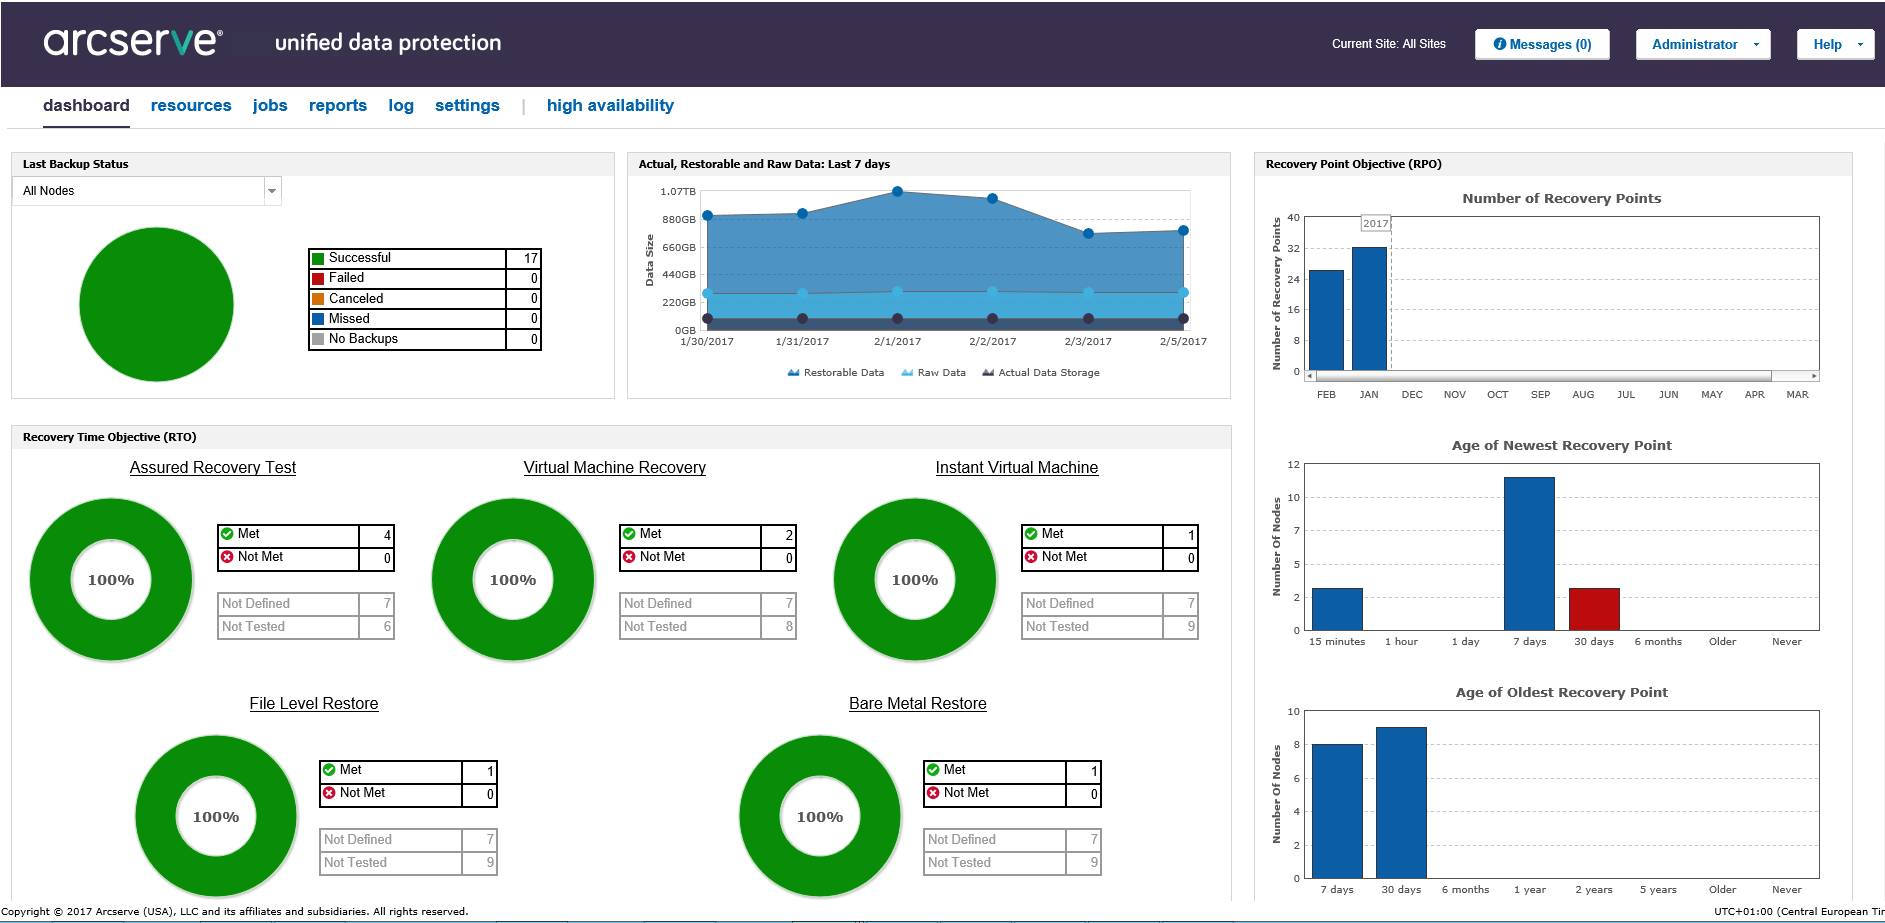1885x923 pixels.
Task: Click the green Met checkmark under Assured Recovery Test
Action: click(227, 534)
